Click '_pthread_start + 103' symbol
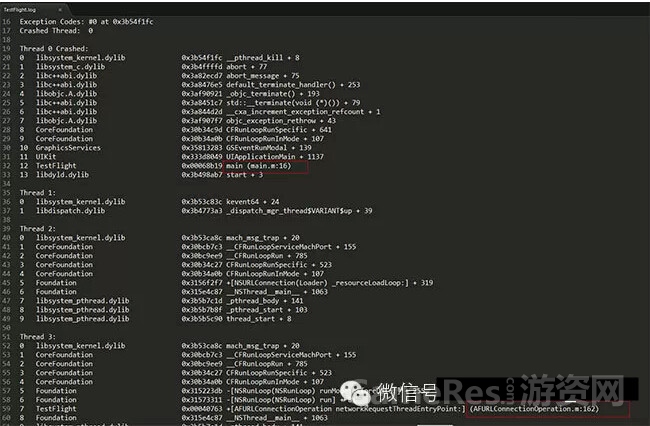 tap(267, 310)
